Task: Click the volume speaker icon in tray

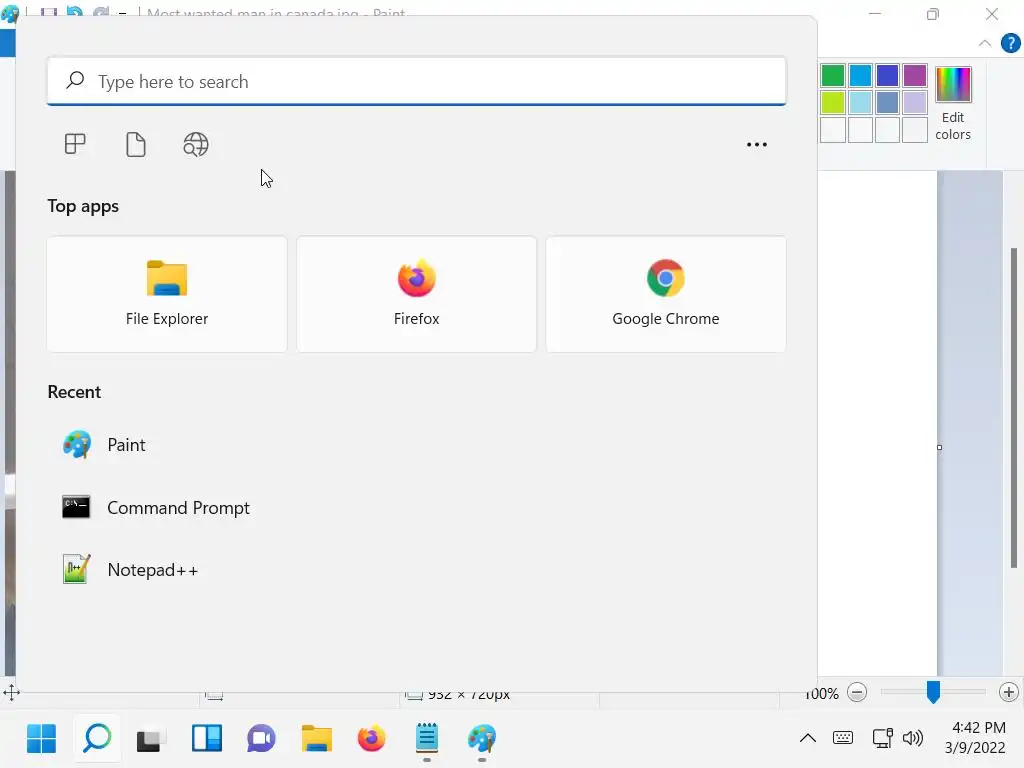Action: click(912, 739)
